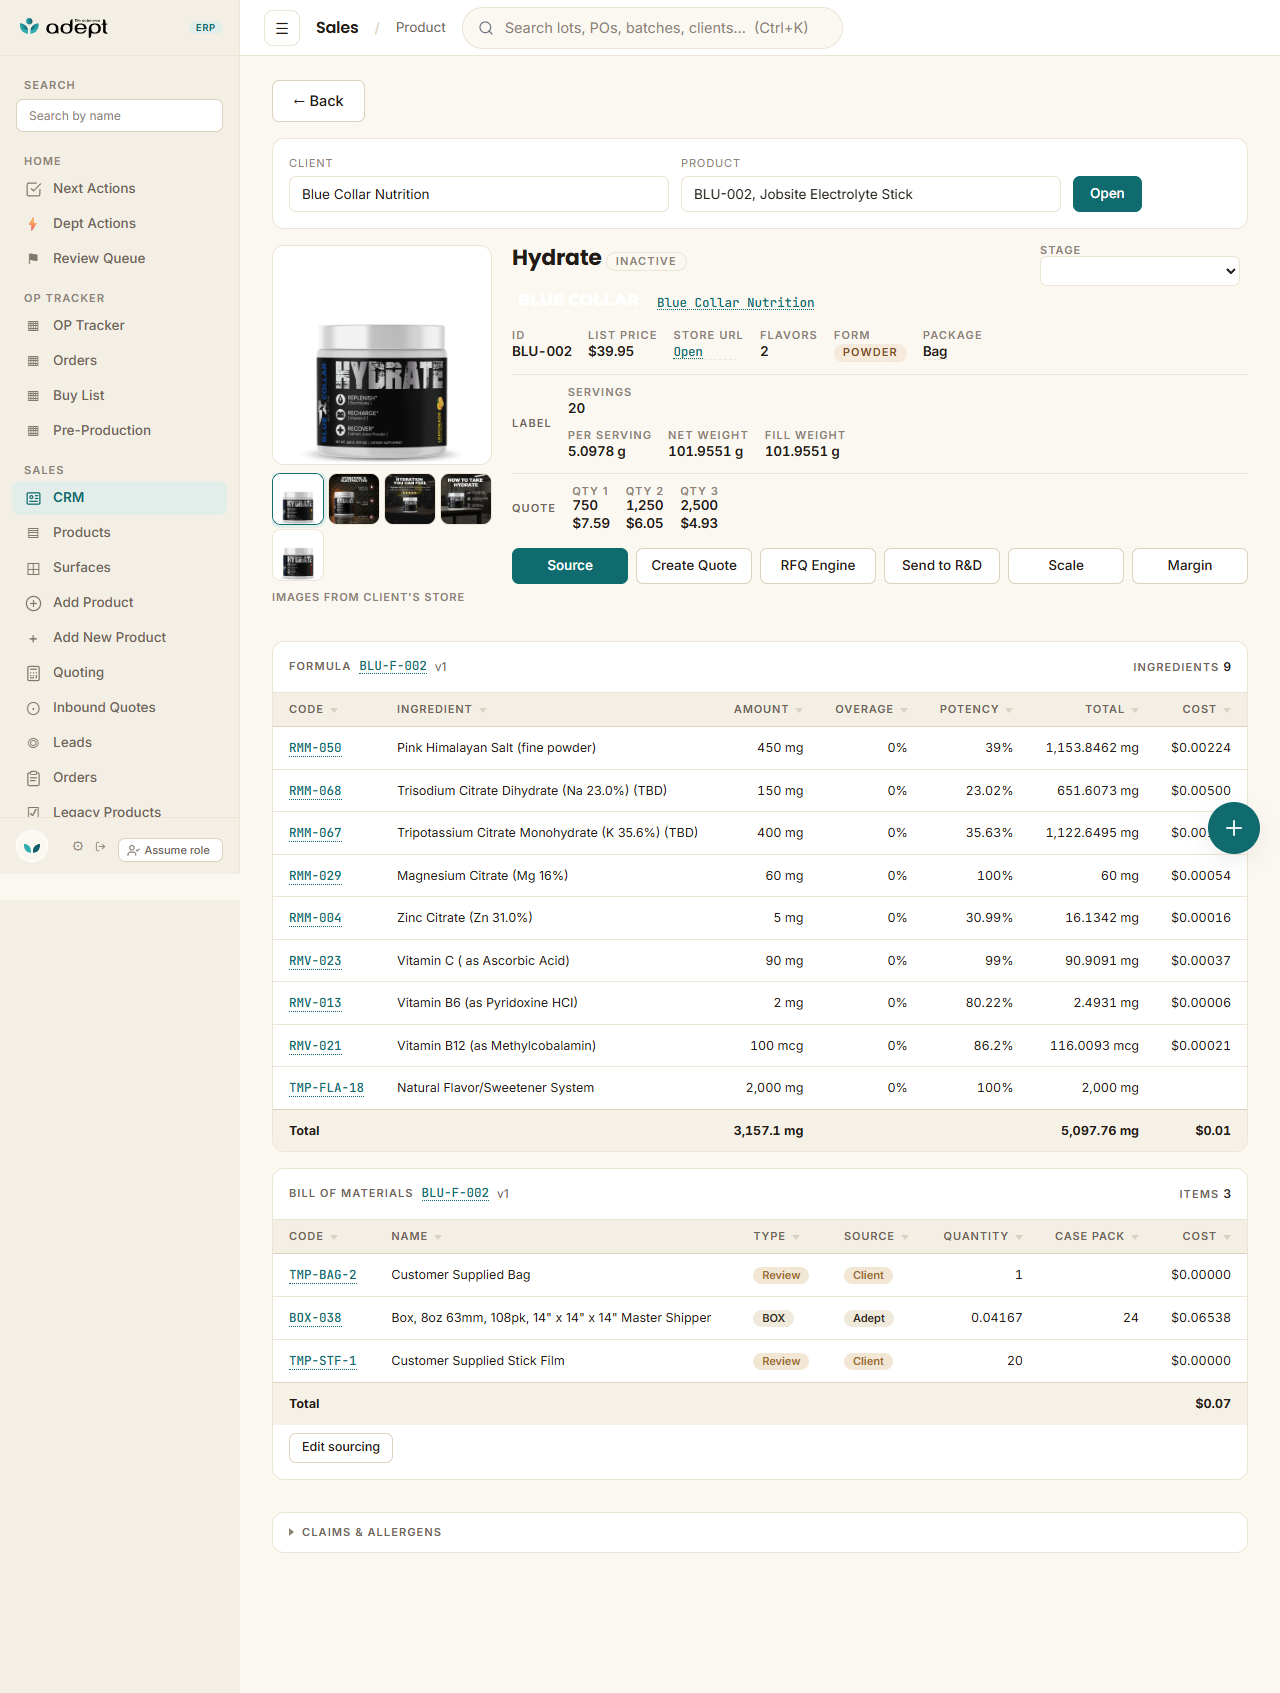
Task: Open the Stage dropdown
Action: point(1140,271)
